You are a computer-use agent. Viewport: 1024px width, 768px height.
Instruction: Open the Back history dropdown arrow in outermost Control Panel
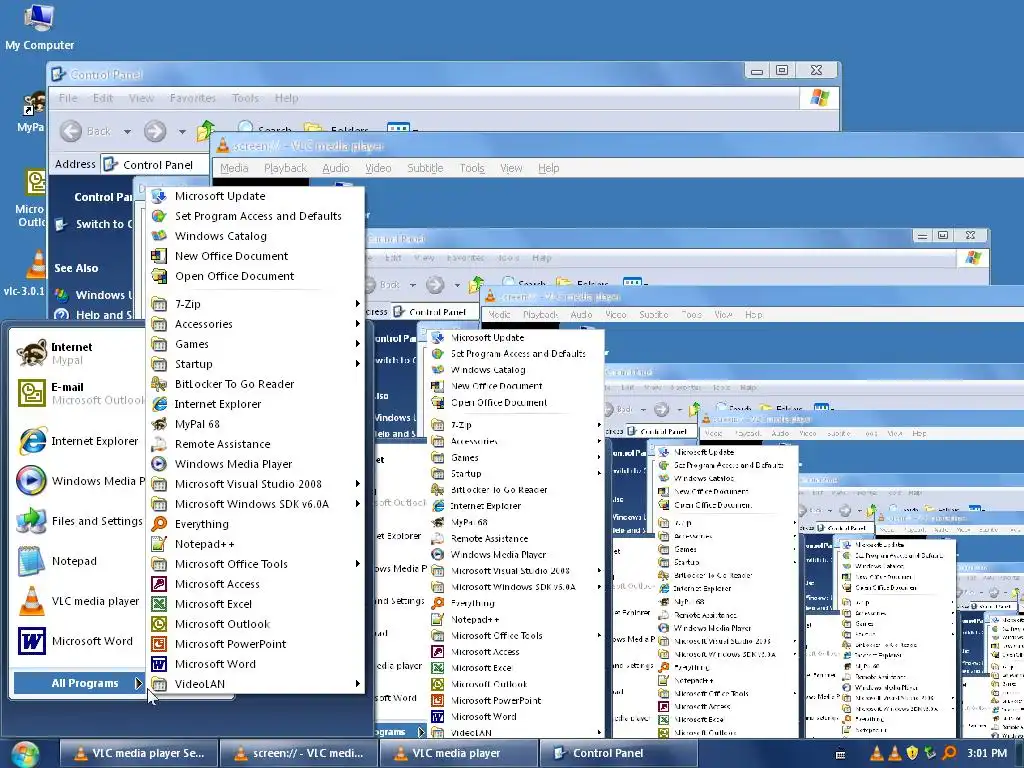127,131
